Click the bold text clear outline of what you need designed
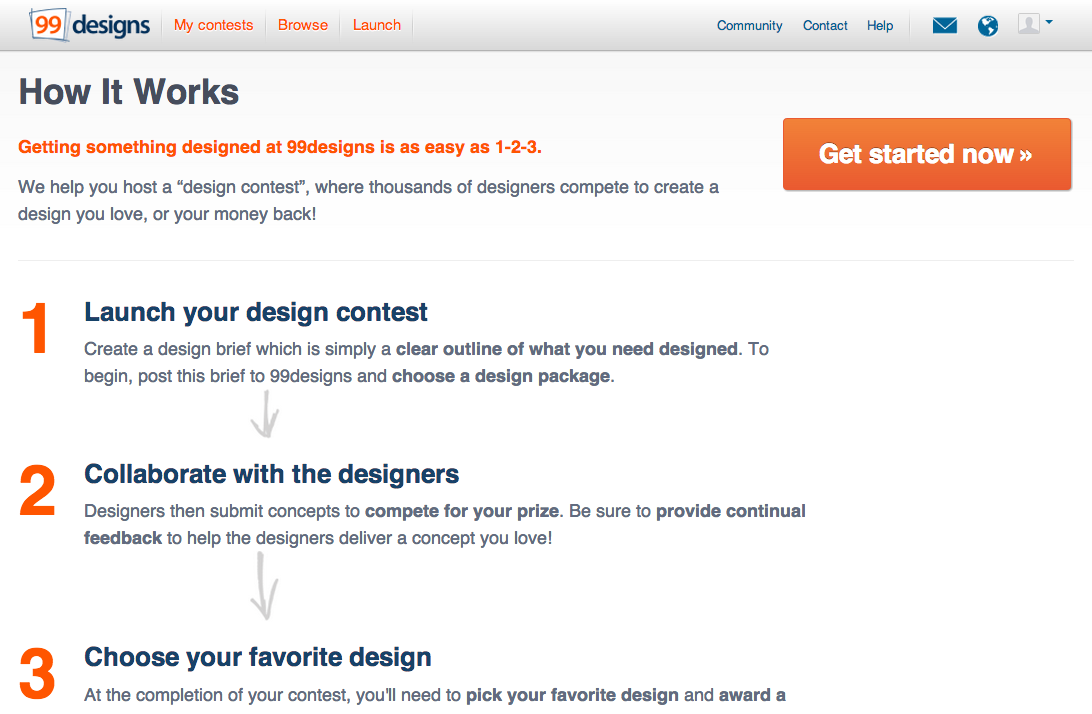Screen dimensions: 1092x714 [567, 349]
